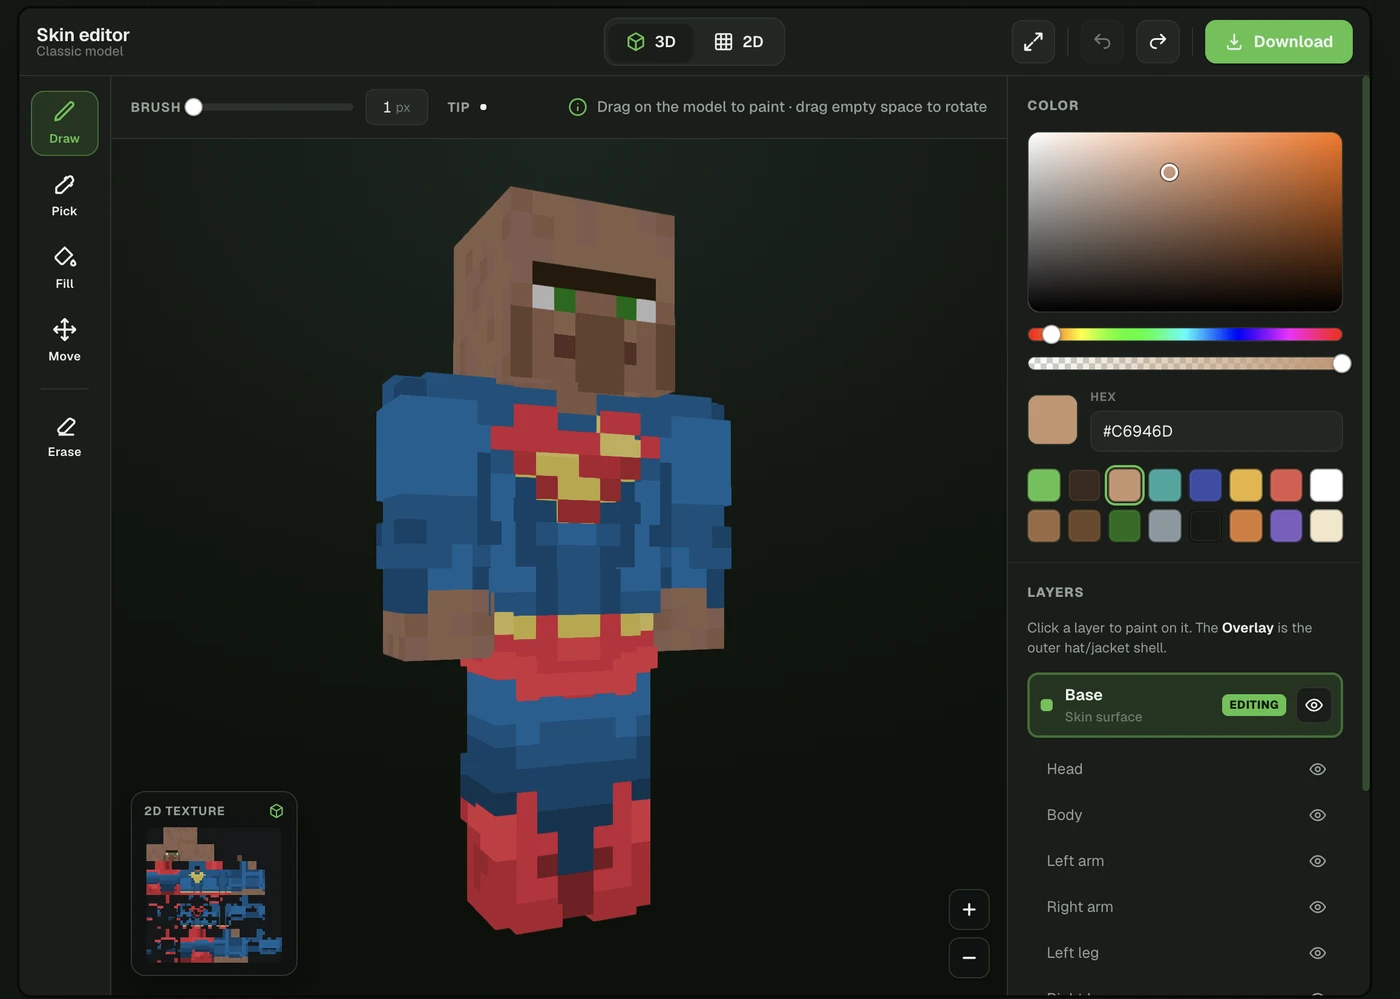Open the 2D texture thumbnail preview

click(x=214, y=895)
